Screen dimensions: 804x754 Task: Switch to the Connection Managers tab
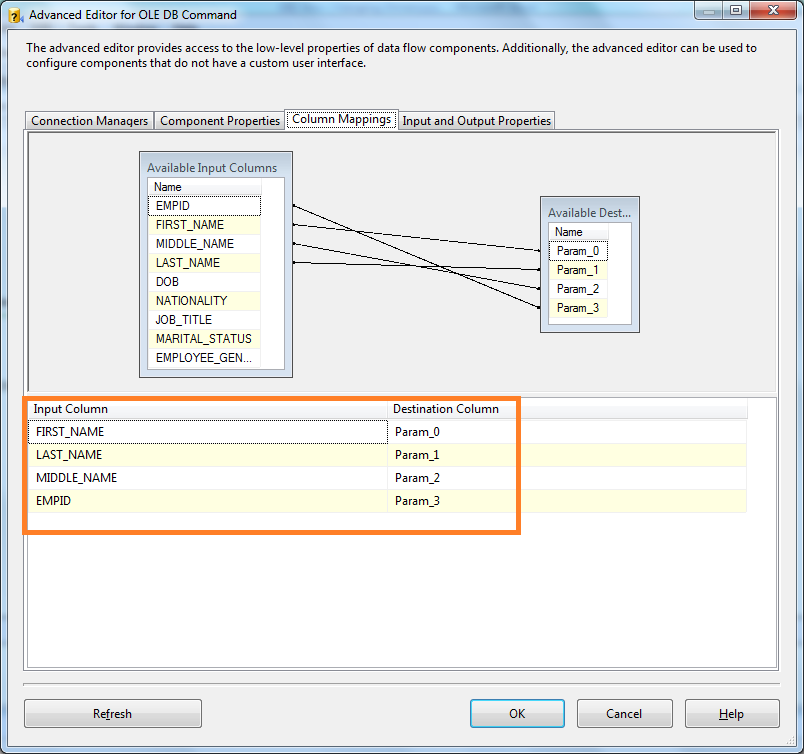tap(88, 120)
